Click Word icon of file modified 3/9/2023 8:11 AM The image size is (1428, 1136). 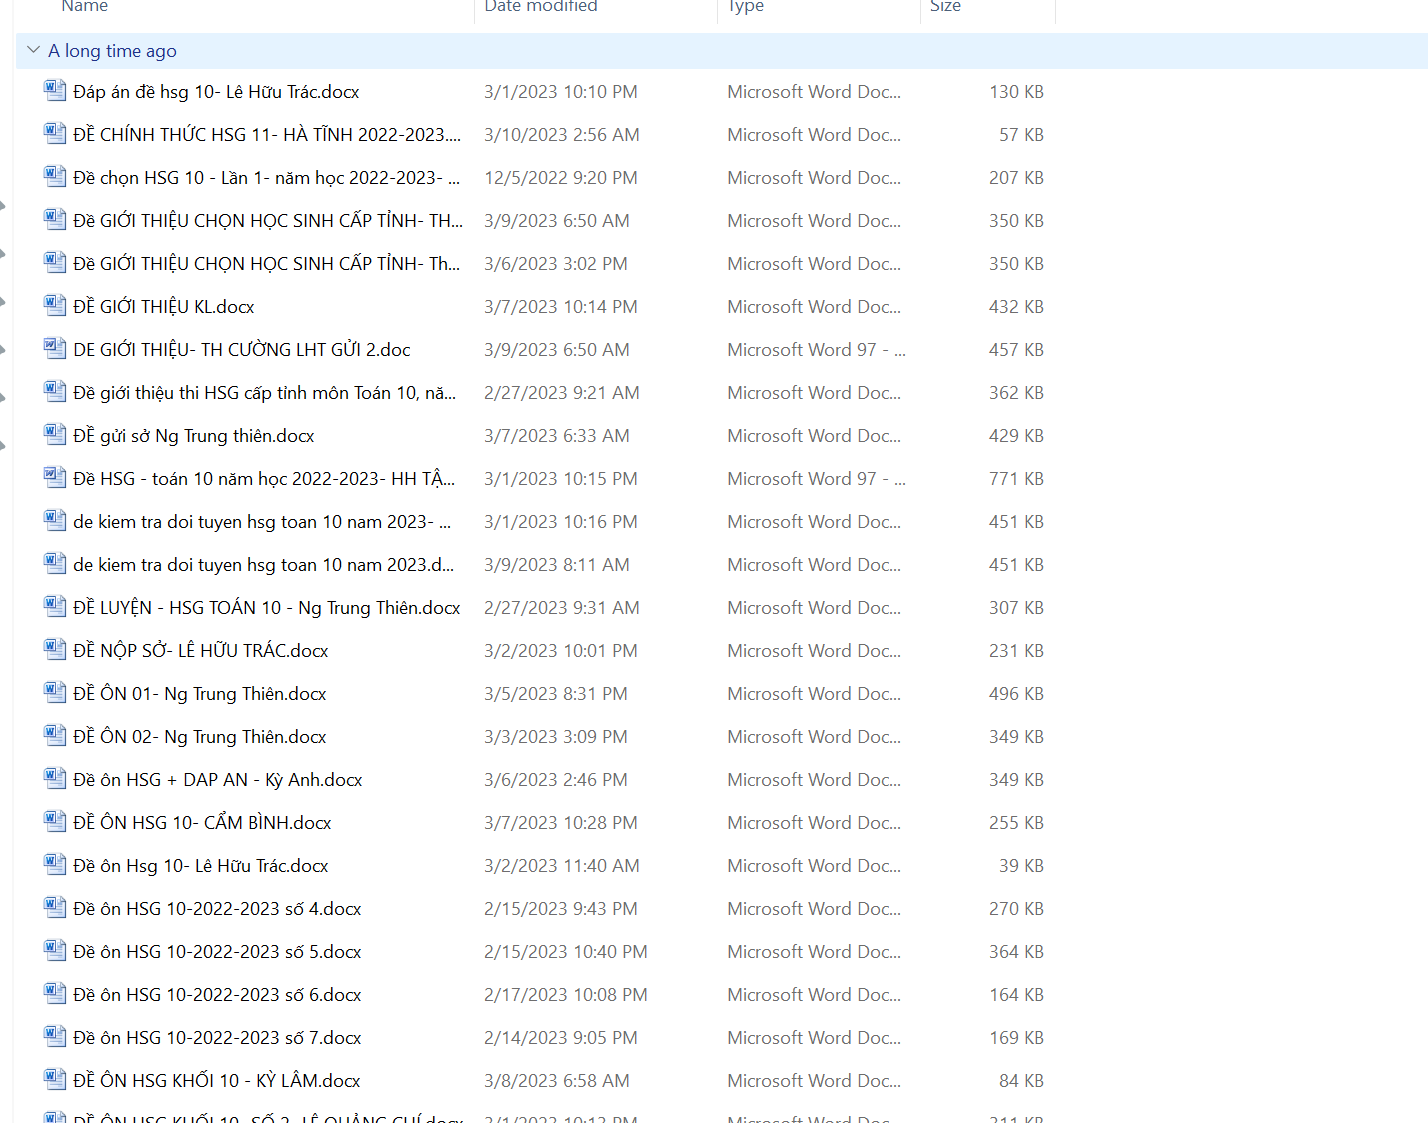tap(55, 563)
